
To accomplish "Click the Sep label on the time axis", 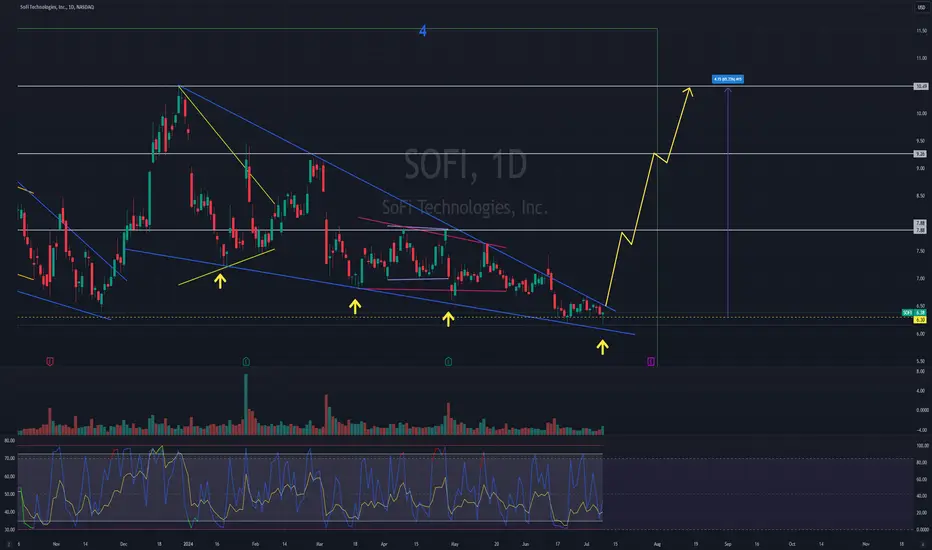I will click(x=728, y=544).
